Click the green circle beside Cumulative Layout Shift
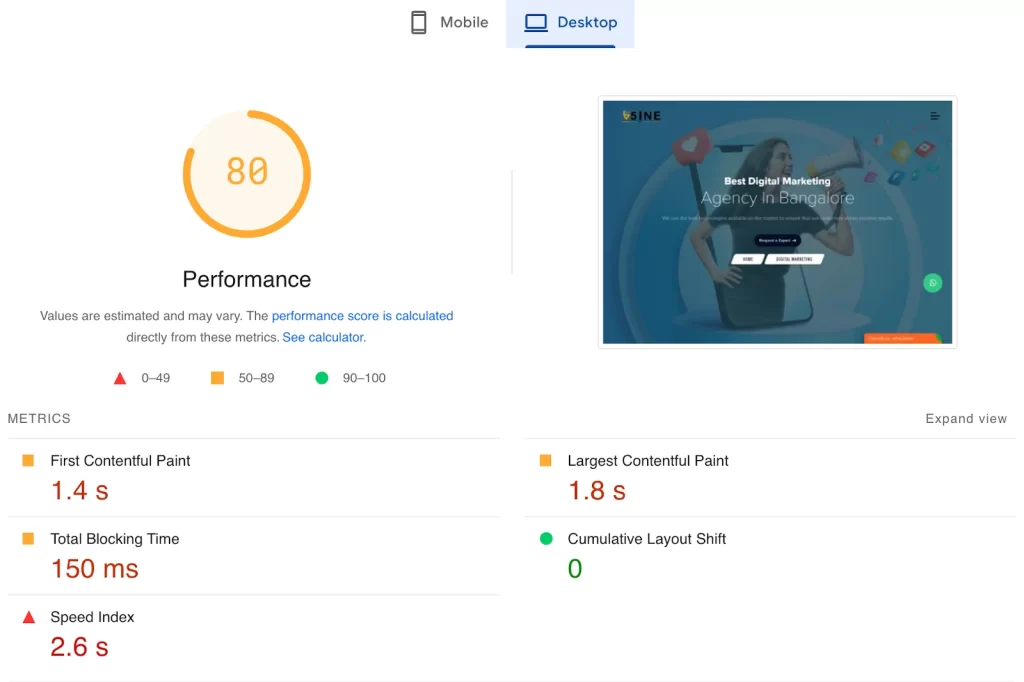The height and width of the screenshot is (682, 1024). point(545,539)
